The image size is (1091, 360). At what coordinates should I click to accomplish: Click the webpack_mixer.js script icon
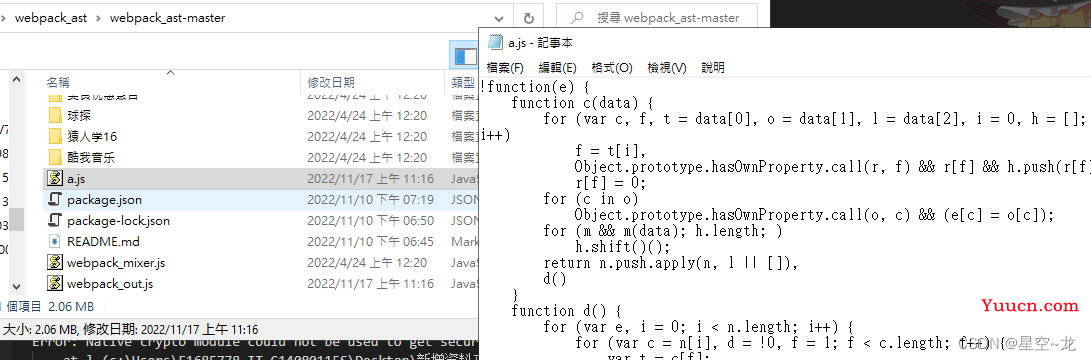point(54,263)
